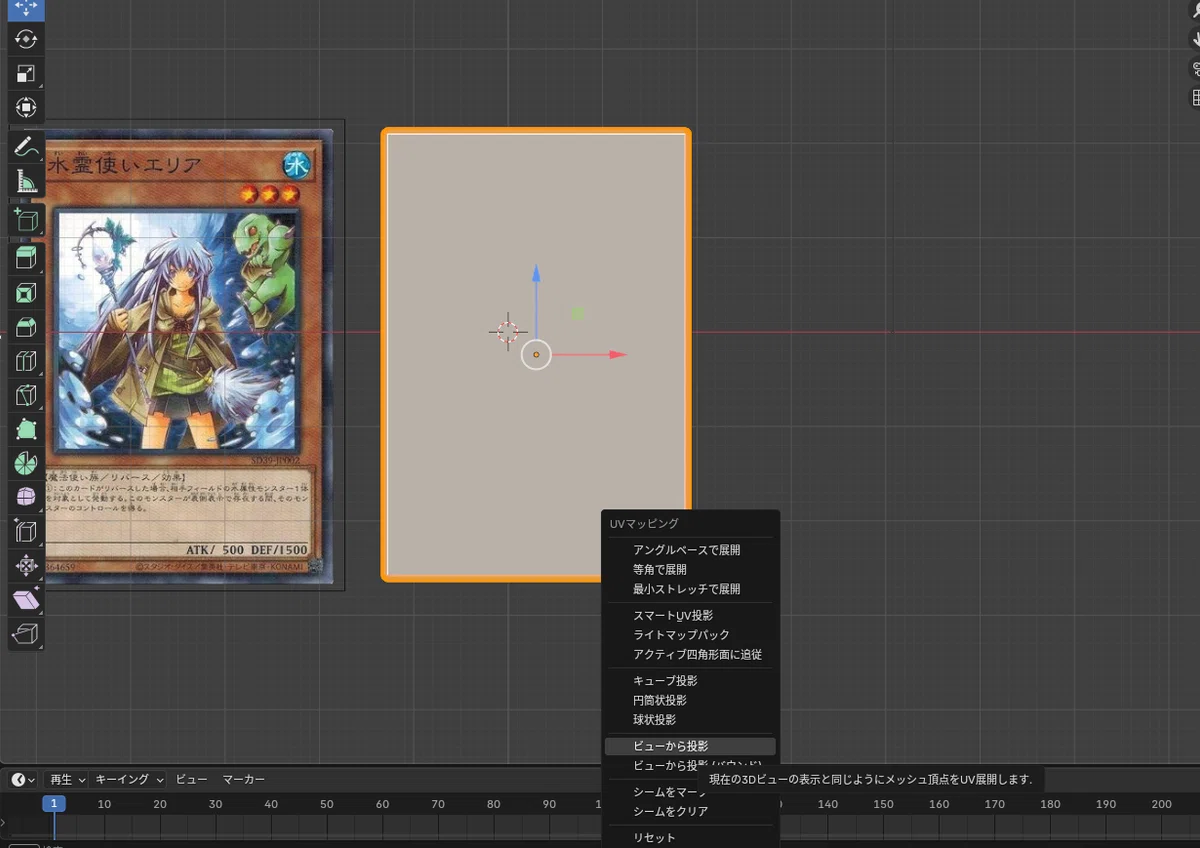Click the UVマッピング menu header
Image resolution: width=1200 pixels, height=848 pixels.
tap(644, 523)
